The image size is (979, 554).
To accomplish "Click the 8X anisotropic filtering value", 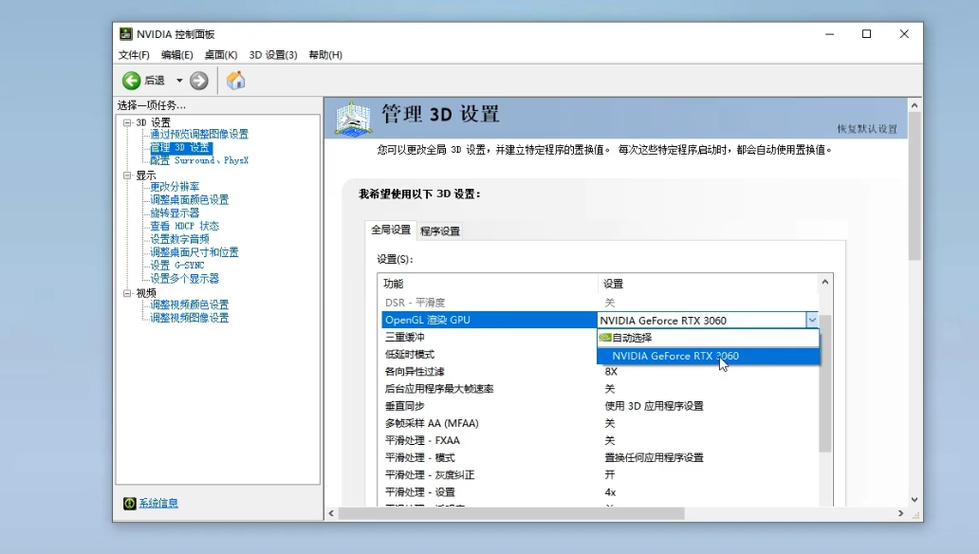I will coord(611,372).
